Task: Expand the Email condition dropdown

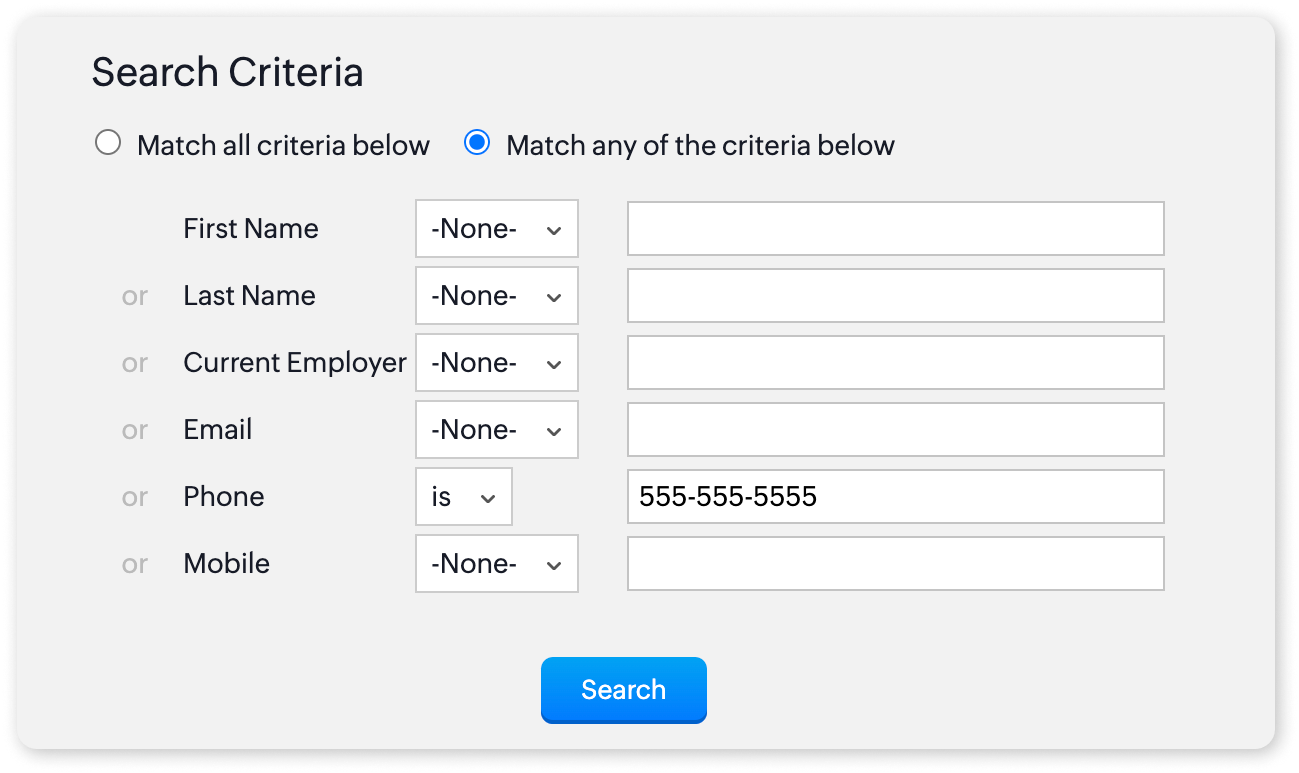Action: point(497,430)
